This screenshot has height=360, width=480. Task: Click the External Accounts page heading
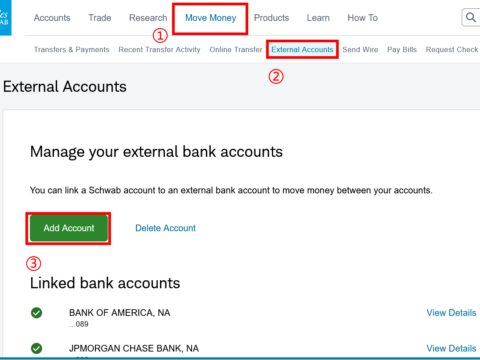(65, 87)
